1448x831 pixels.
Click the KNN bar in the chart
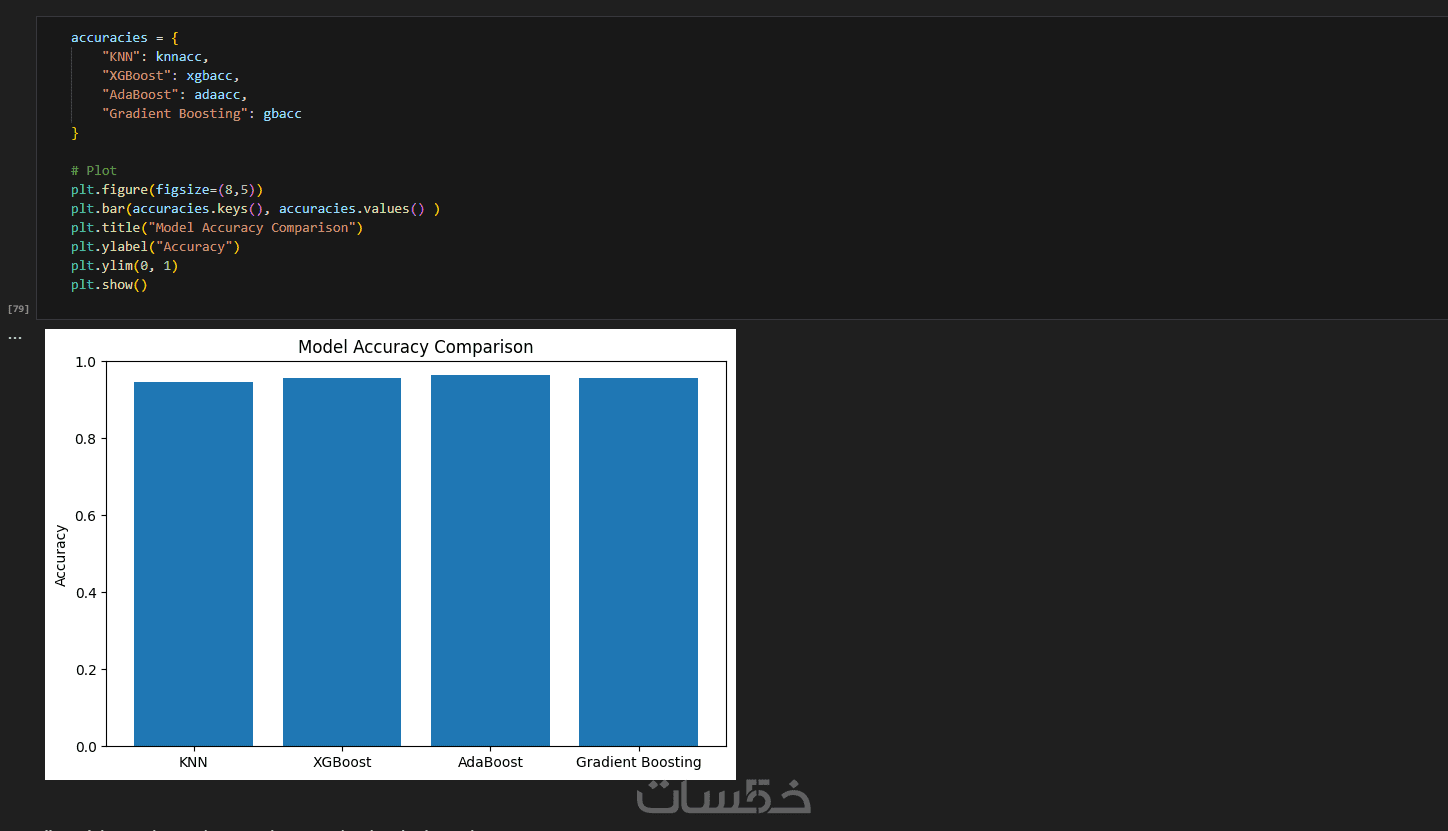point(193,564)
